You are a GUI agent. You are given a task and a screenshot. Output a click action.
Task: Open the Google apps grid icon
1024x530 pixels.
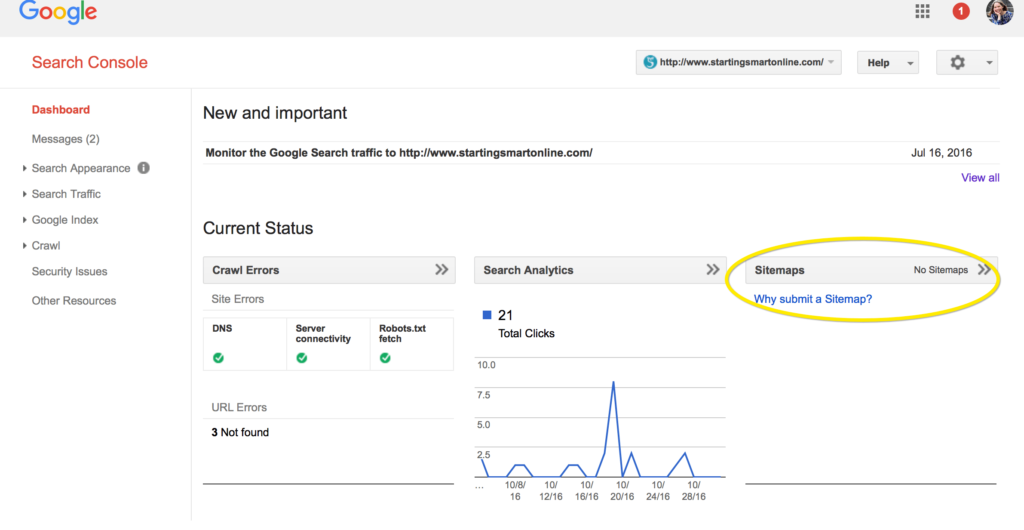pos(922,11)
